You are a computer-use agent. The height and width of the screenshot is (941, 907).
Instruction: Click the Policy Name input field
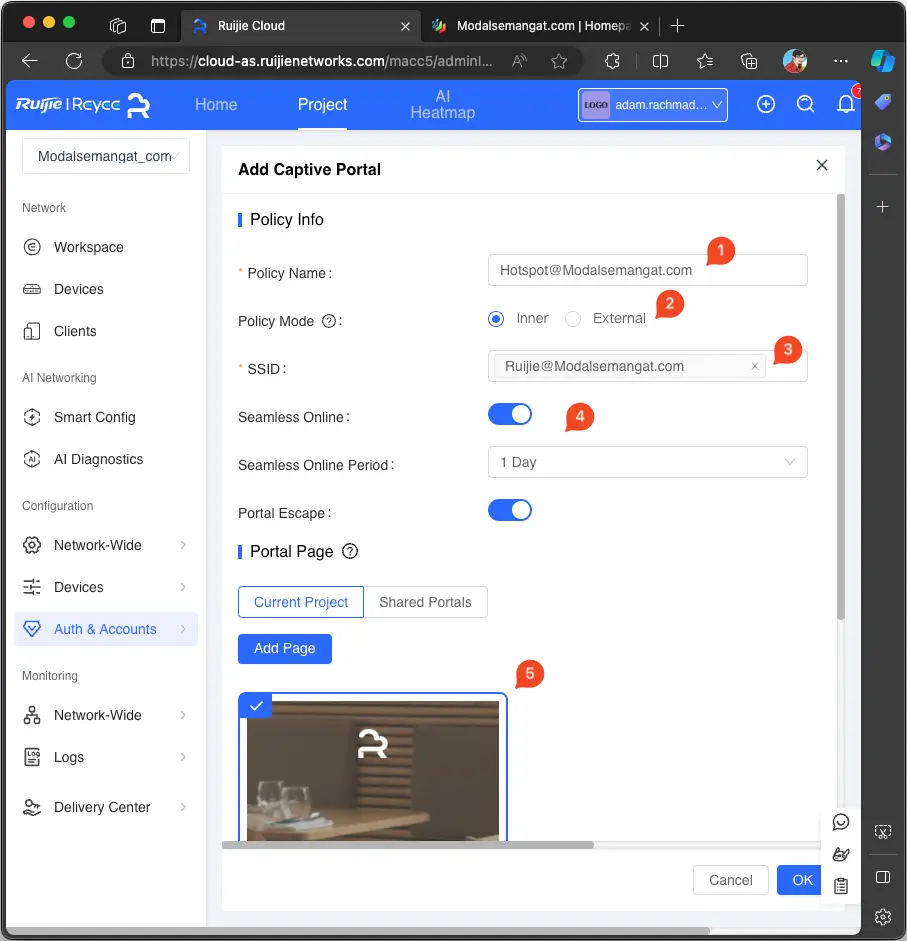tap(648, 270)
